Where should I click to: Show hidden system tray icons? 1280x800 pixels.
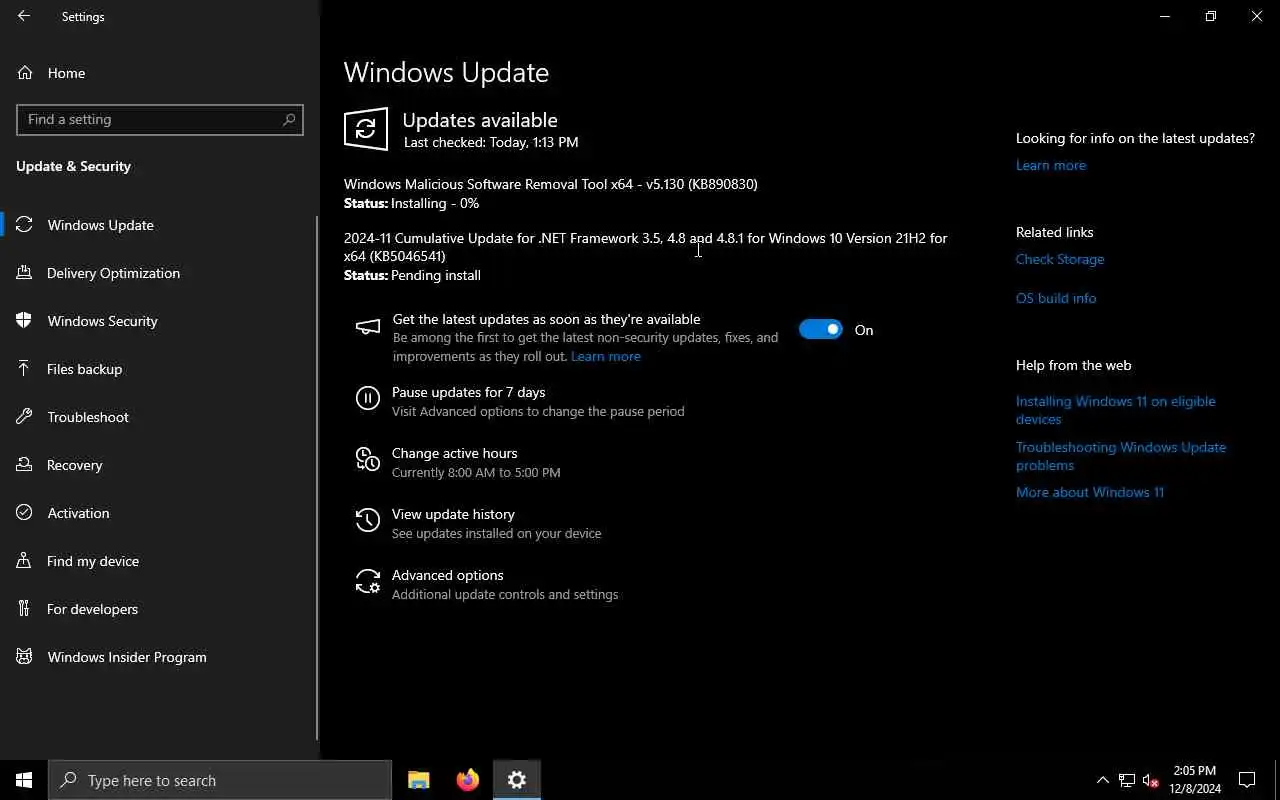(x=1103, y=780)
